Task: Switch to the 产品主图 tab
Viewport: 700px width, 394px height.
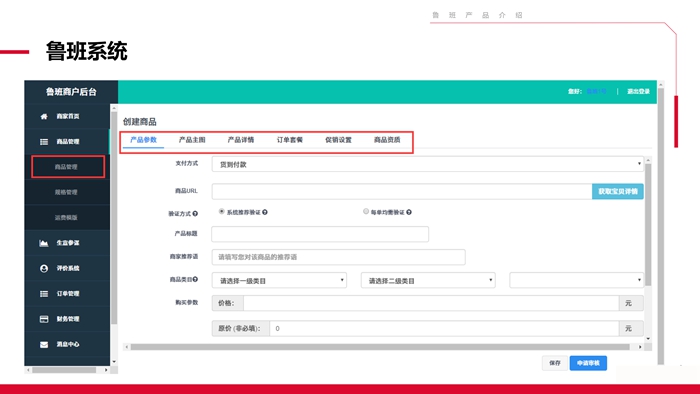Action: pos(192,140)
